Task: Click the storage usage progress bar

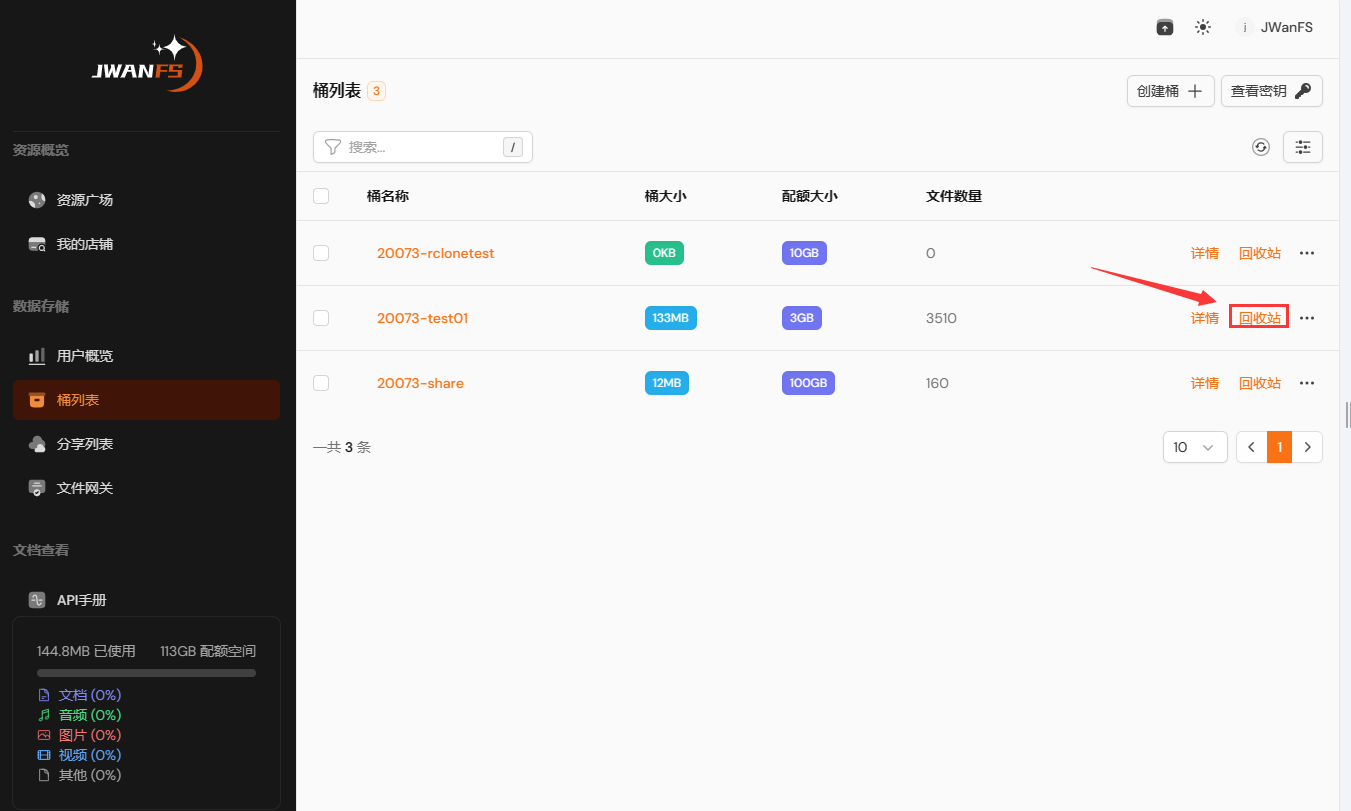Action: click(x=146, y=673)
